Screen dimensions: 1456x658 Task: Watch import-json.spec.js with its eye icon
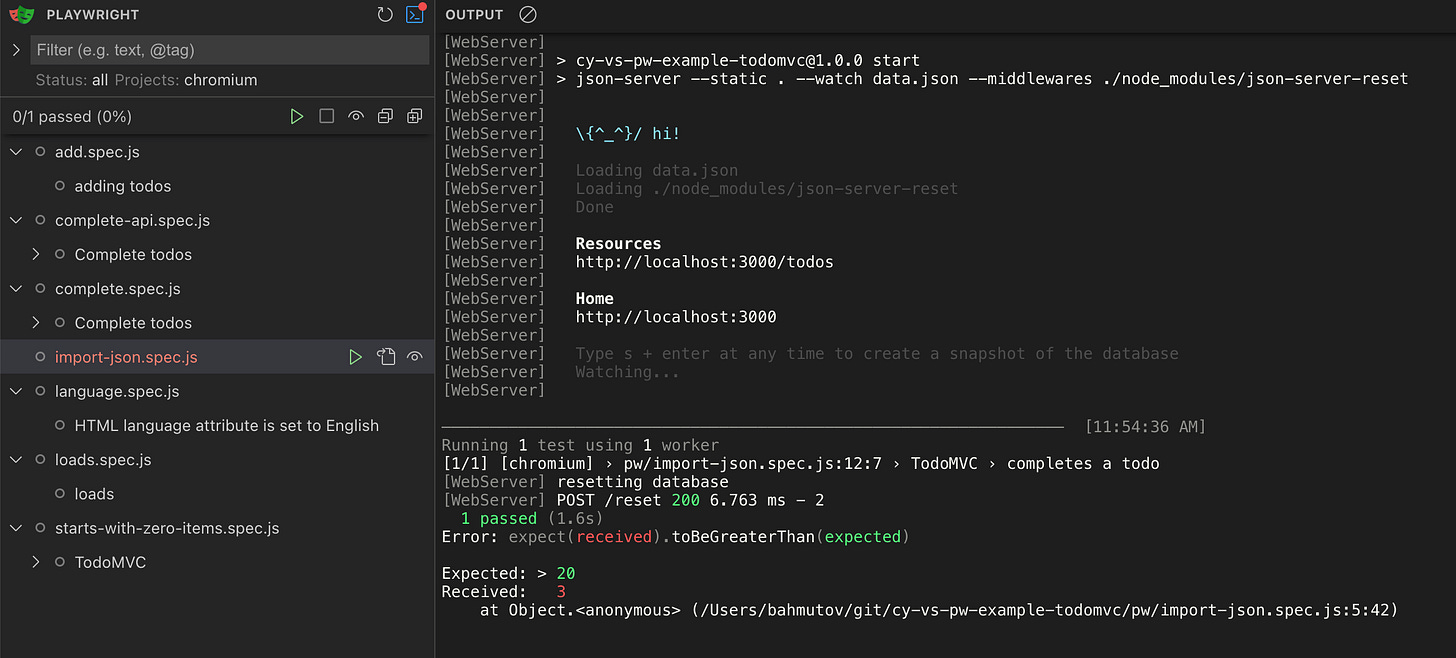(x=415, y=357)
